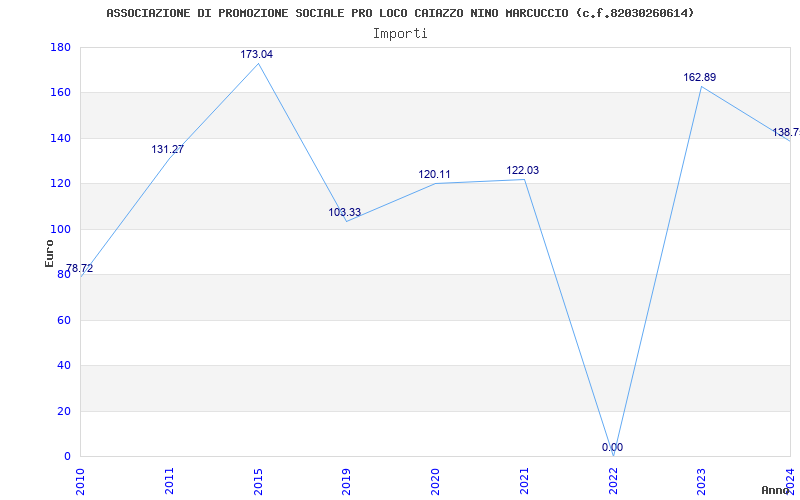The width and height of the screenshot is (800, 500).
Task: Click the 160 y-axis tick label
Action: [60, 93]
